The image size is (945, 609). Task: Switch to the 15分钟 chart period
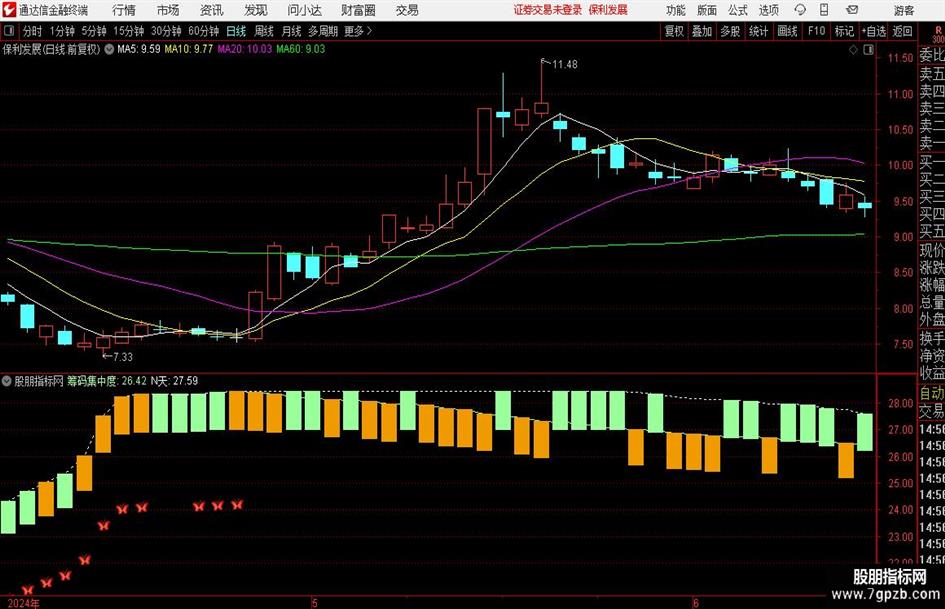point(129,31)
